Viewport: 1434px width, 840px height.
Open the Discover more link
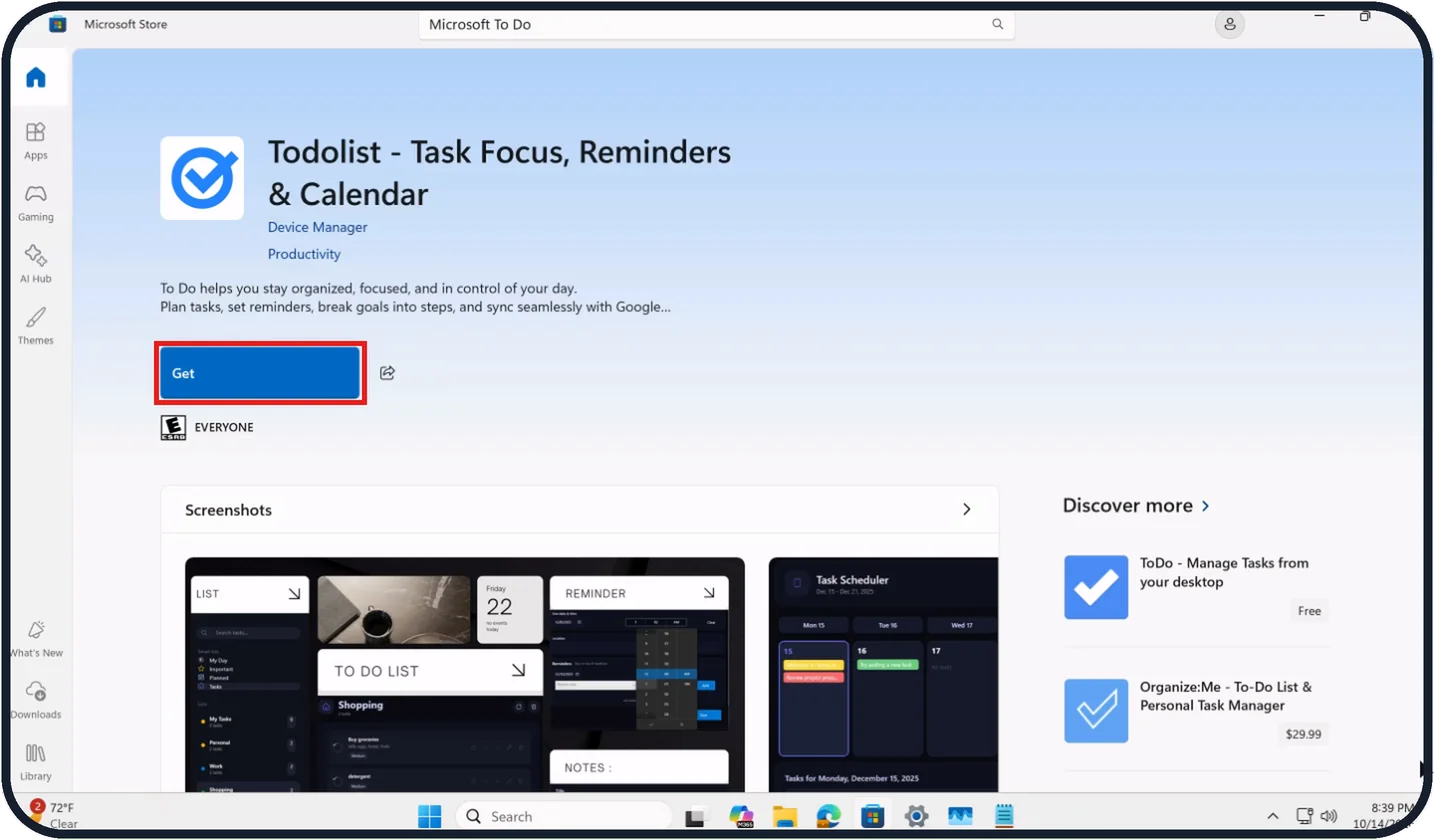tap(1136, 506)
